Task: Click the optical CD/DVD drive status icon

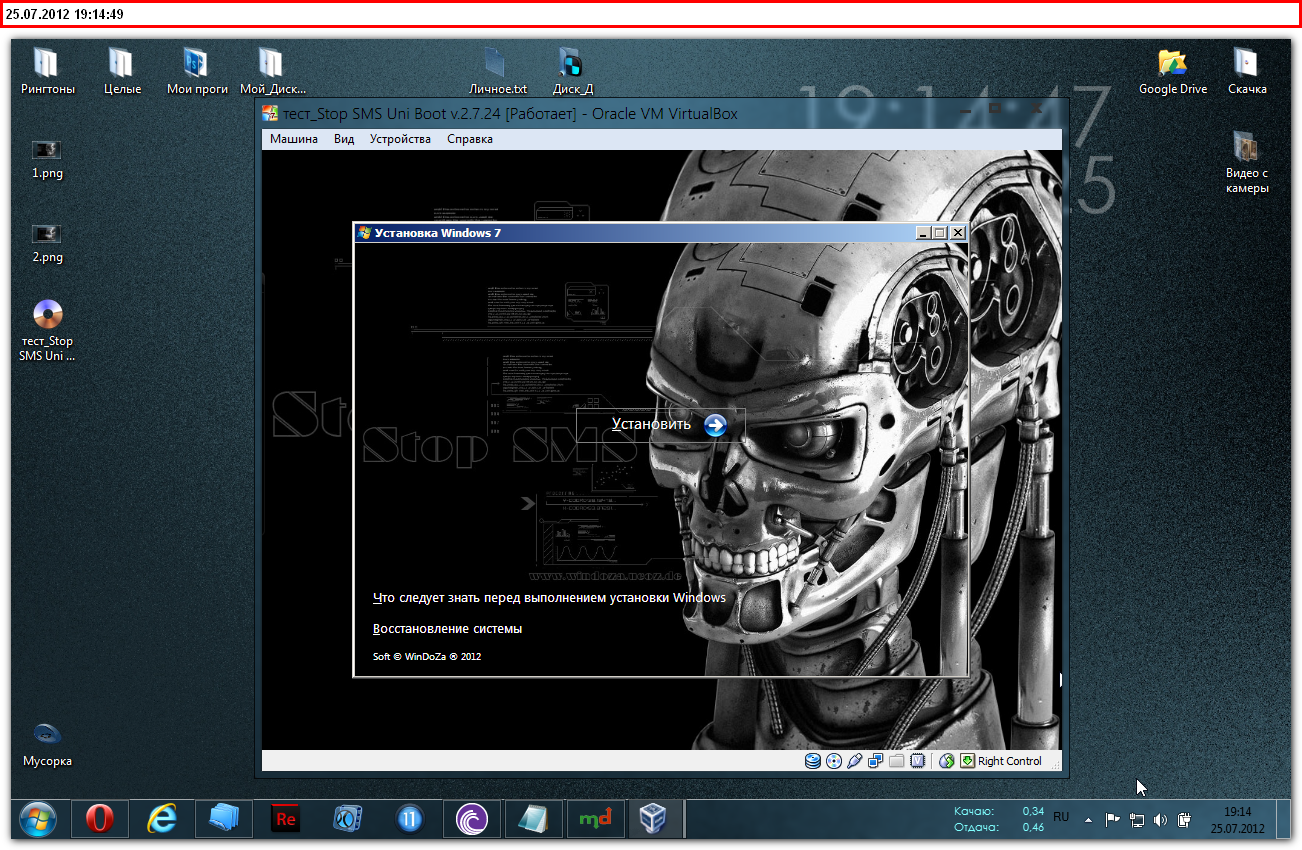Action: coord(833,761)
